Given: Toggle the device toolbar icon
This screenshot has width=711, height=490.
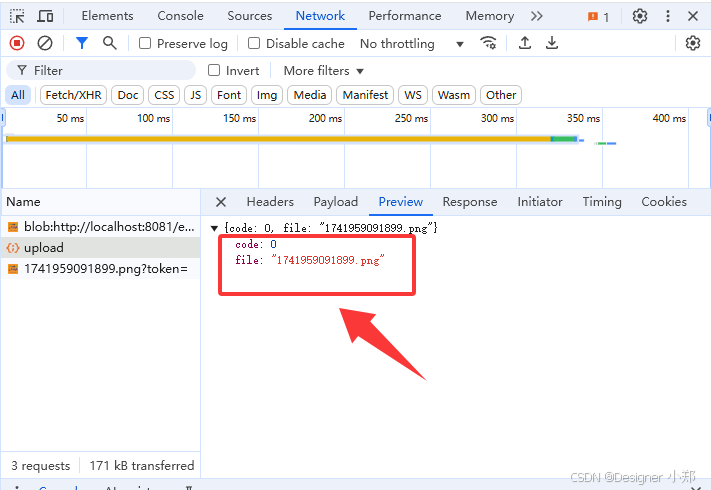Looking at the screenshot, I should [x=45, y=16].
